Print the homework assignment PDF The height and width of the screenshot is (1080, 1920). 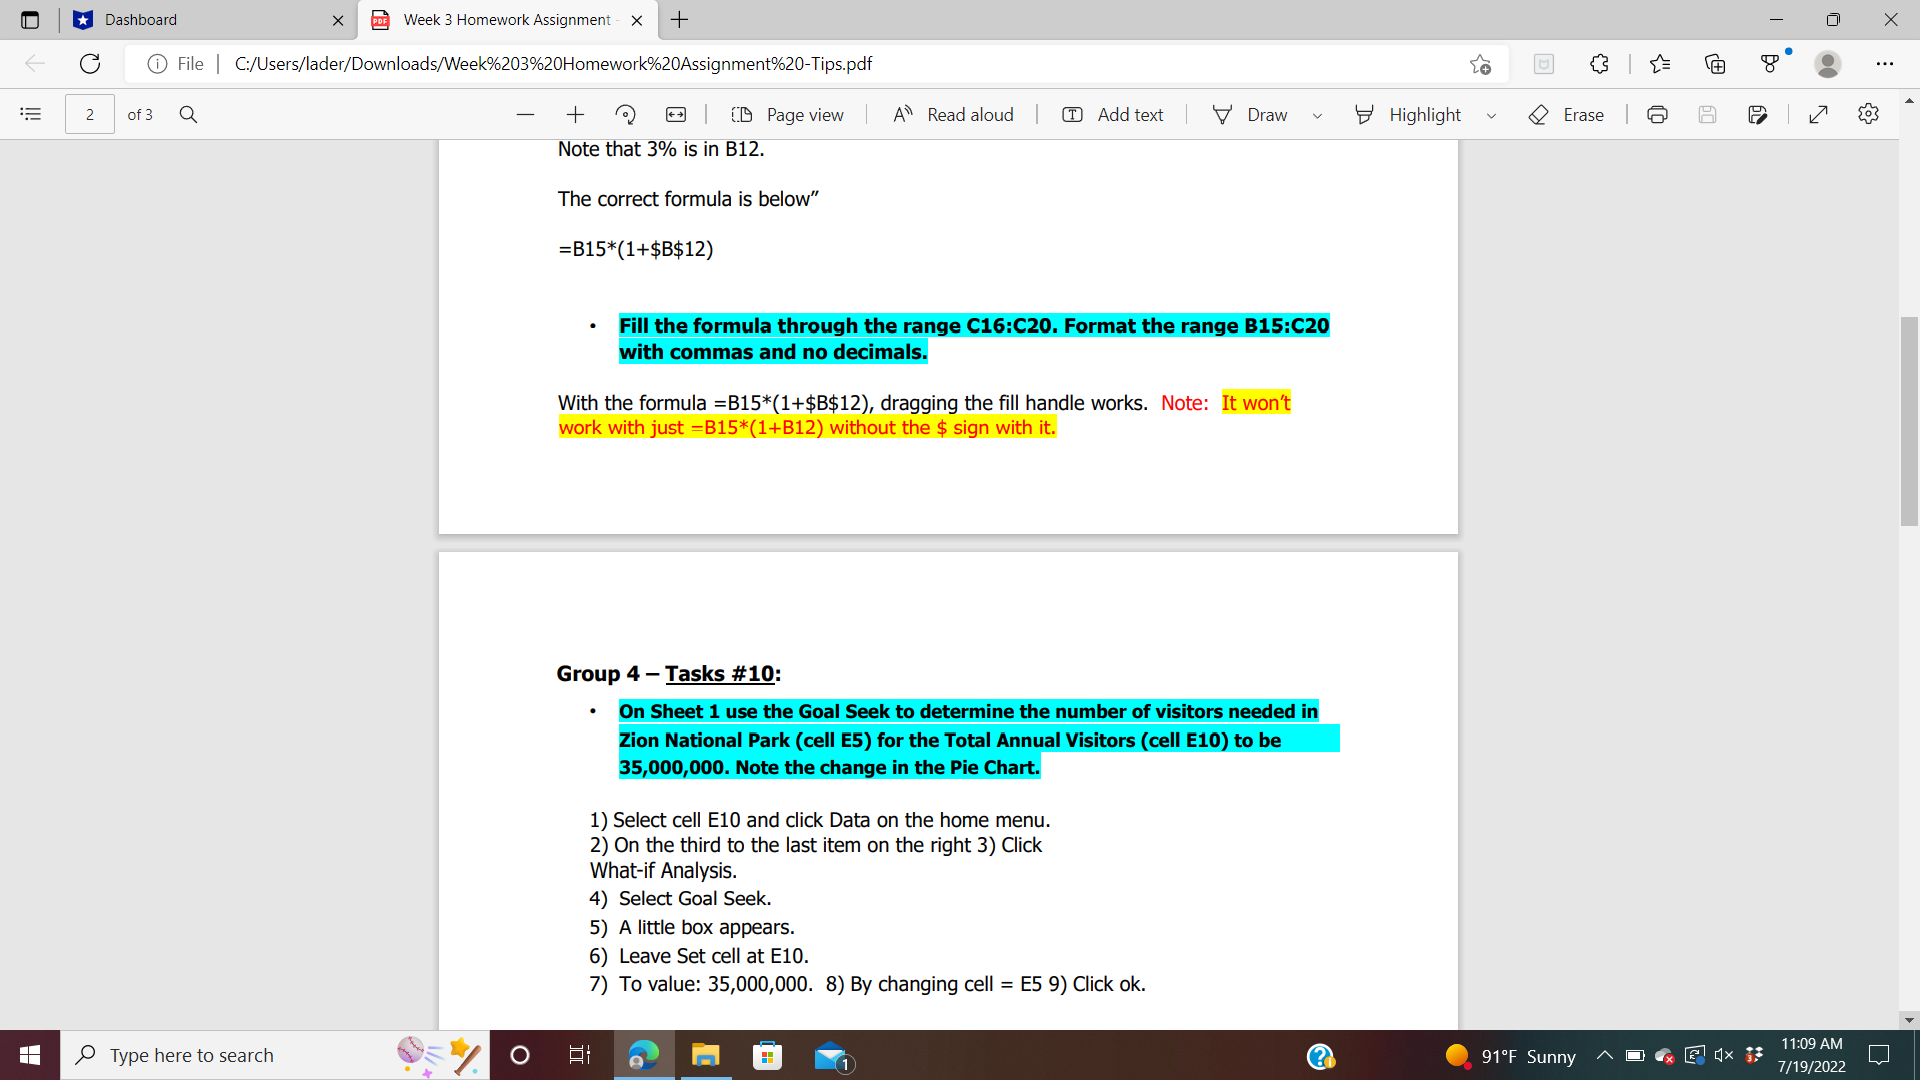(x=1657, y=114)
